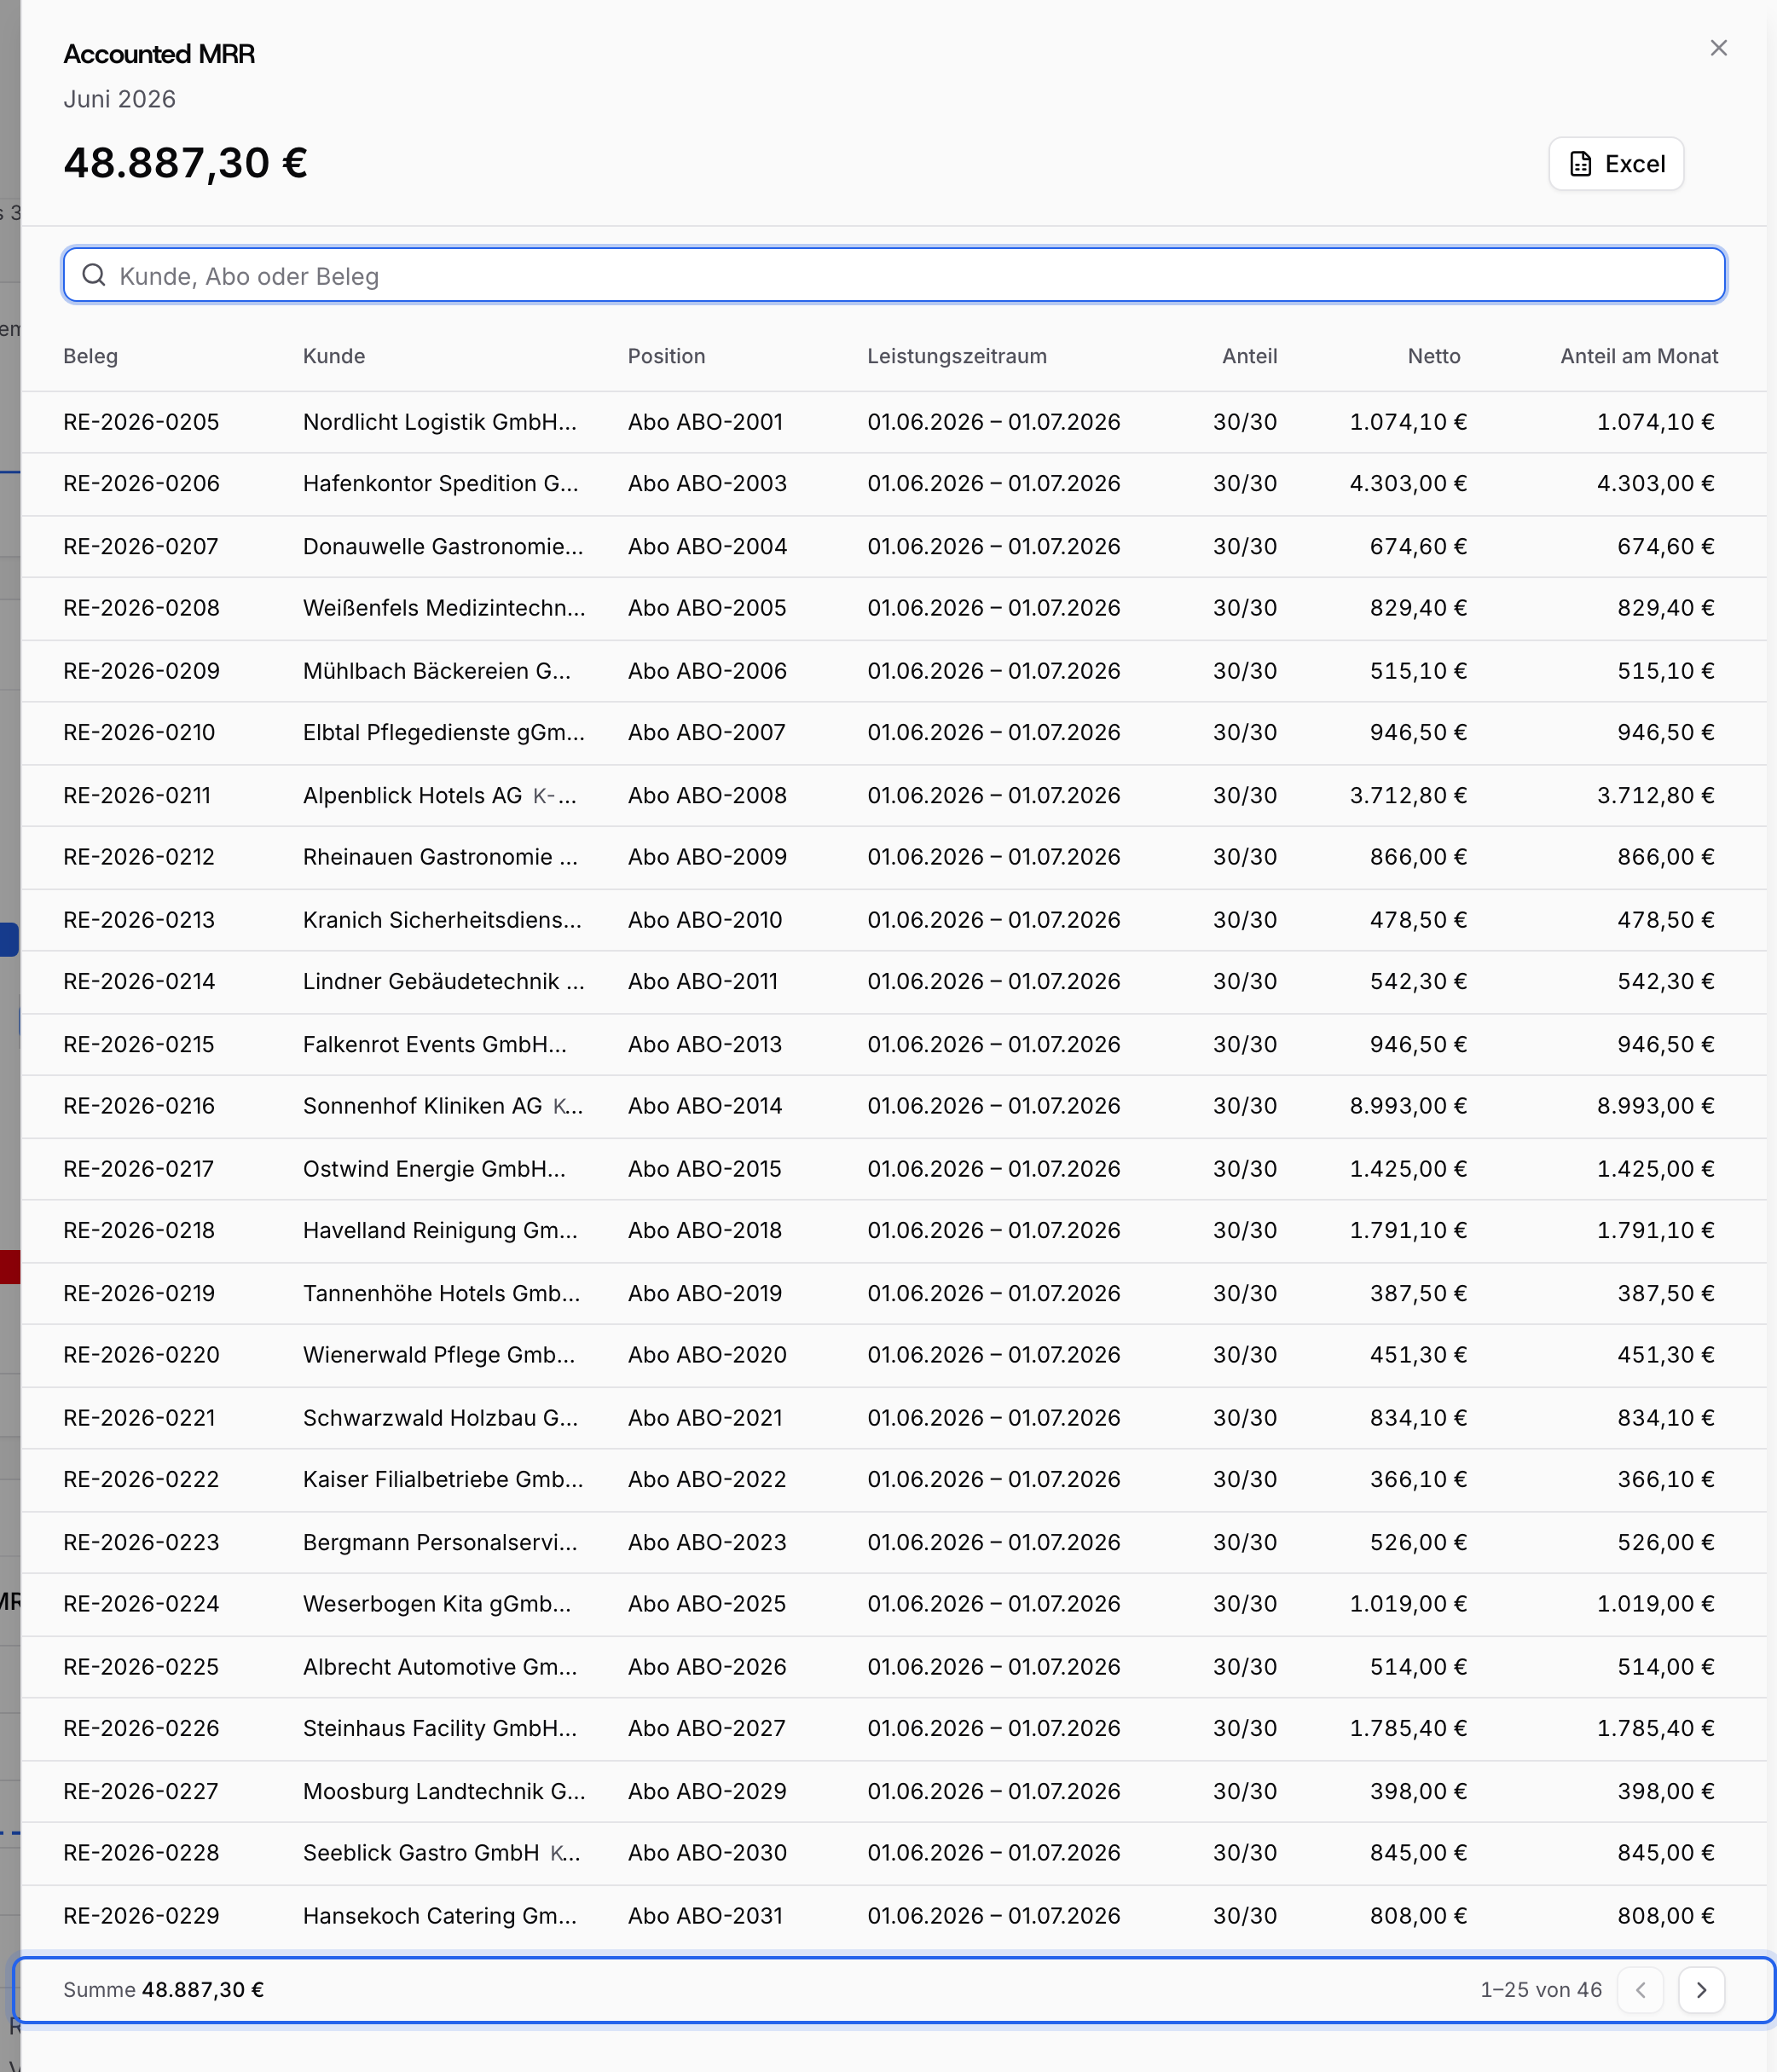Click Abo ABO-2009 position cell
Viewport: 1777px width, 2072px height.
tap(707, 857)
